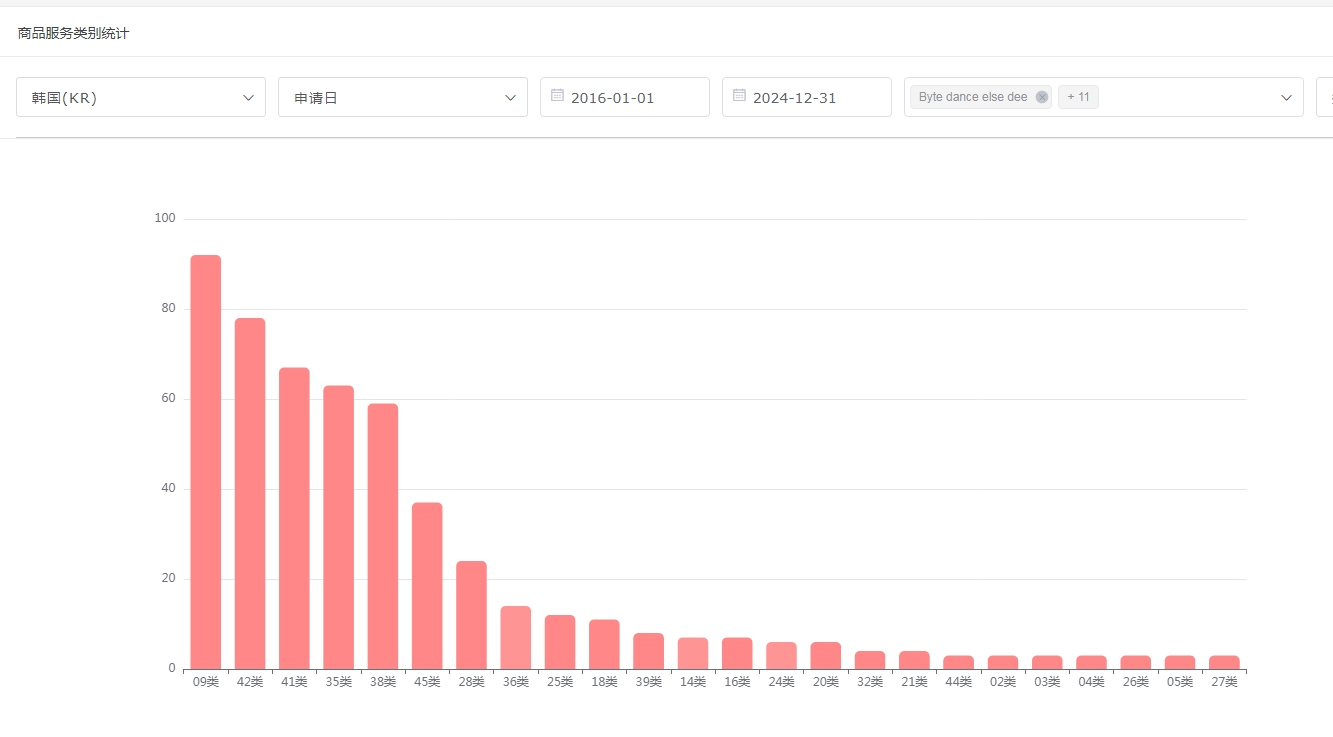The image size is (1333, 737).
Task: Open the 申请日 date type dropdown
Action: pyautogui.click(x=402, y=97)
